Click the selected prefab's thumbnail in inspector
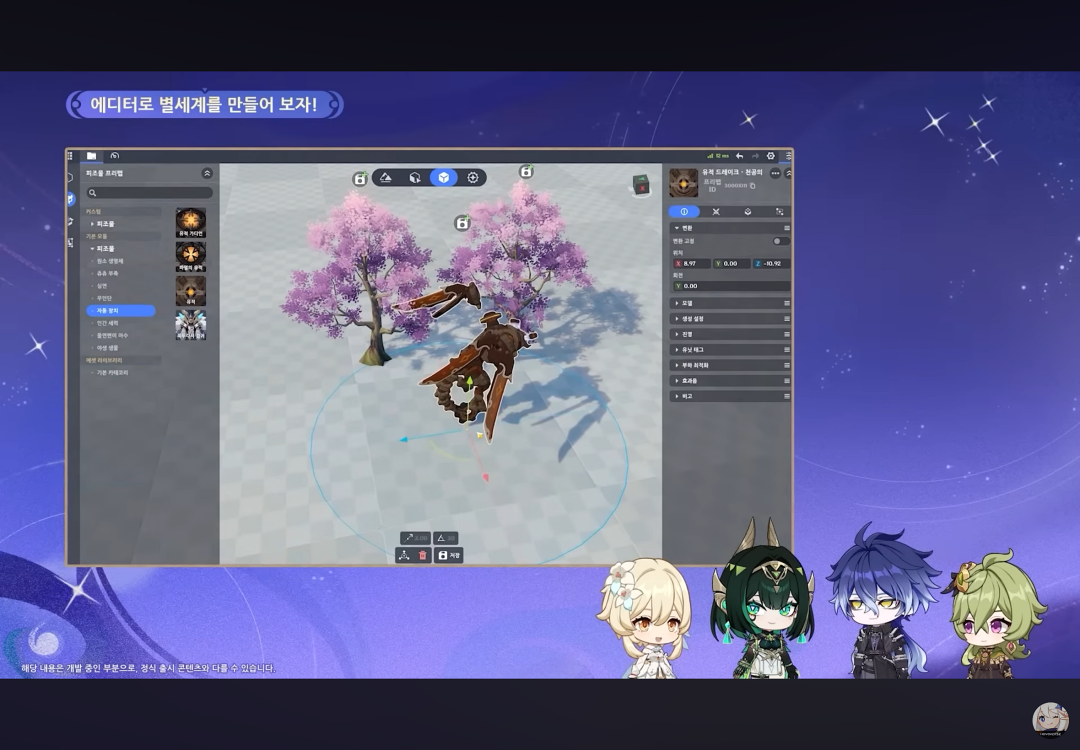This screenshot has width=1080, height=750. click(683, 183)
